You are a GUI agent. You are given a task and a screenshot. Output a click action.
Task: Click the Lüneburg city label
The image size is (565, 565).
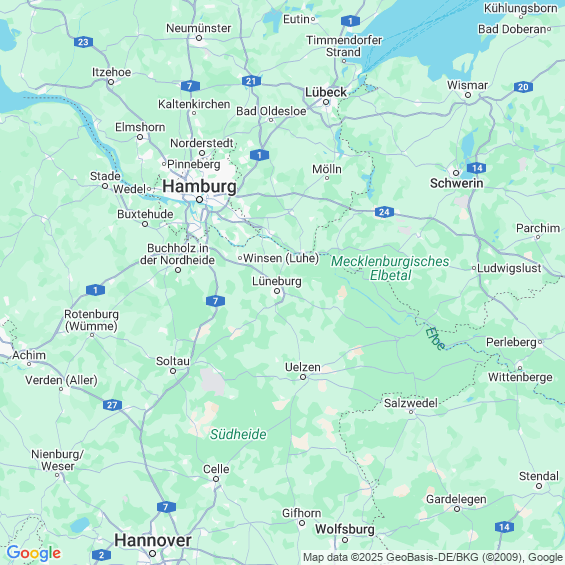pos(277,281)
